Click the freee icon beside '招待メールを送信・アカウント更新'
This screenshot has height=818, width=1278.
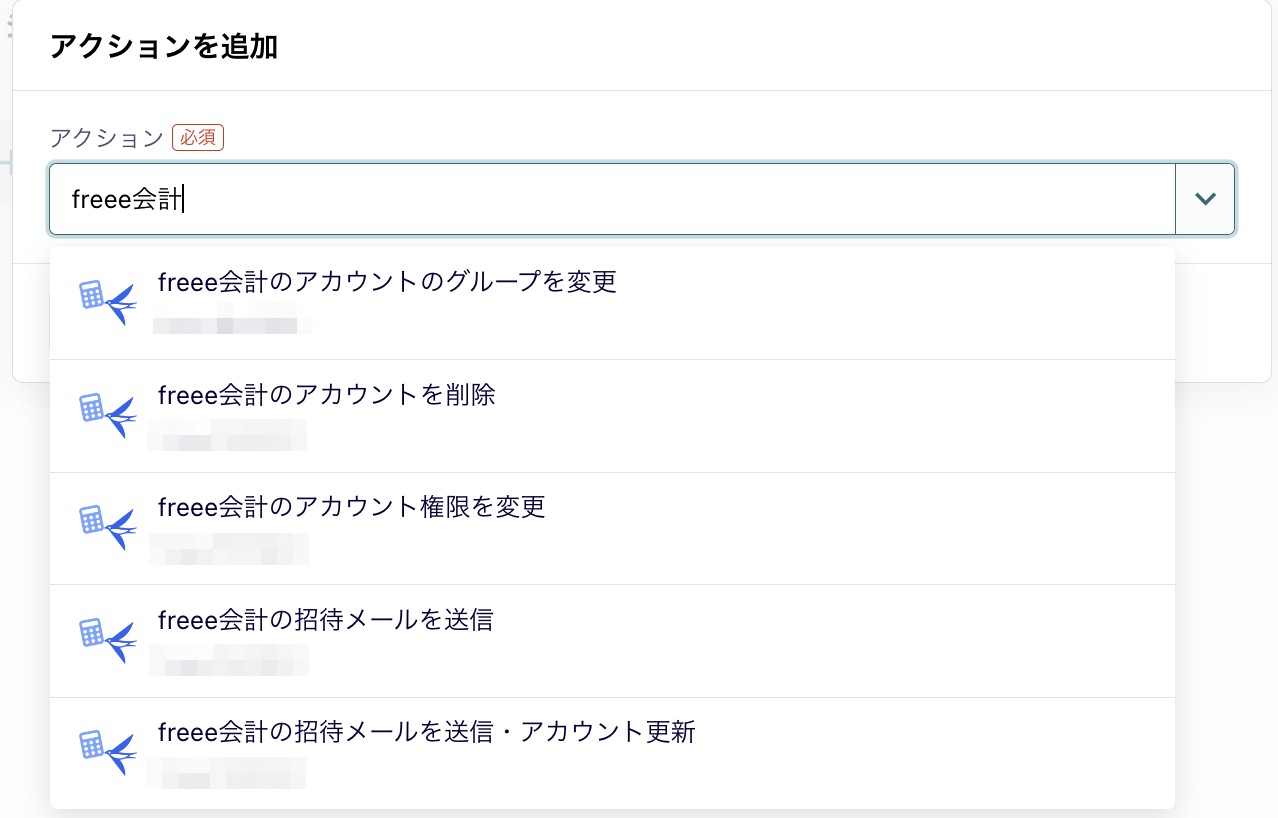[x=107, y=753]
